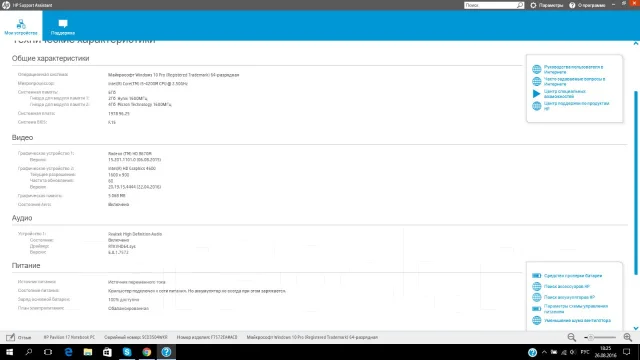Show hidden system tray icons
This screenshot has width=640, height=360.
coord(544,352)
